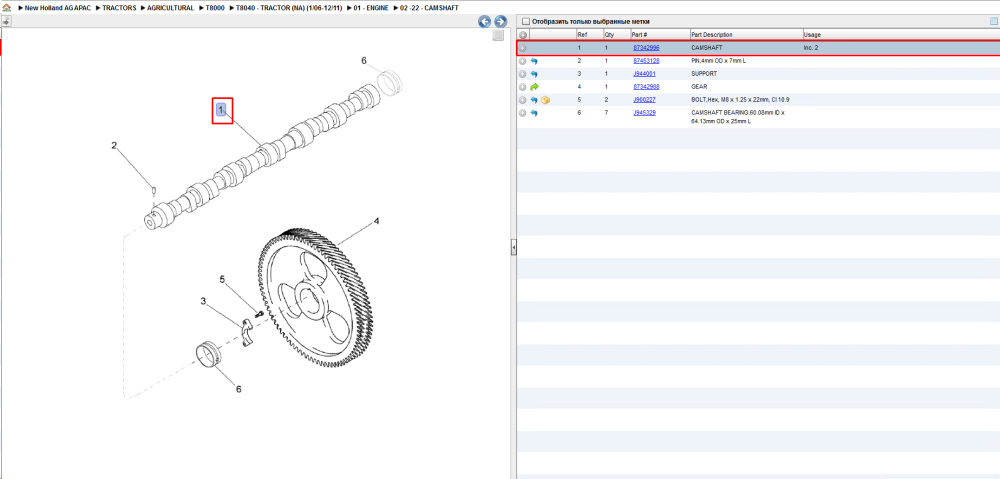Screen dimensions: 1000x479
Task: Select callout 3 for the support in the diagram
Action: (203, 301)
